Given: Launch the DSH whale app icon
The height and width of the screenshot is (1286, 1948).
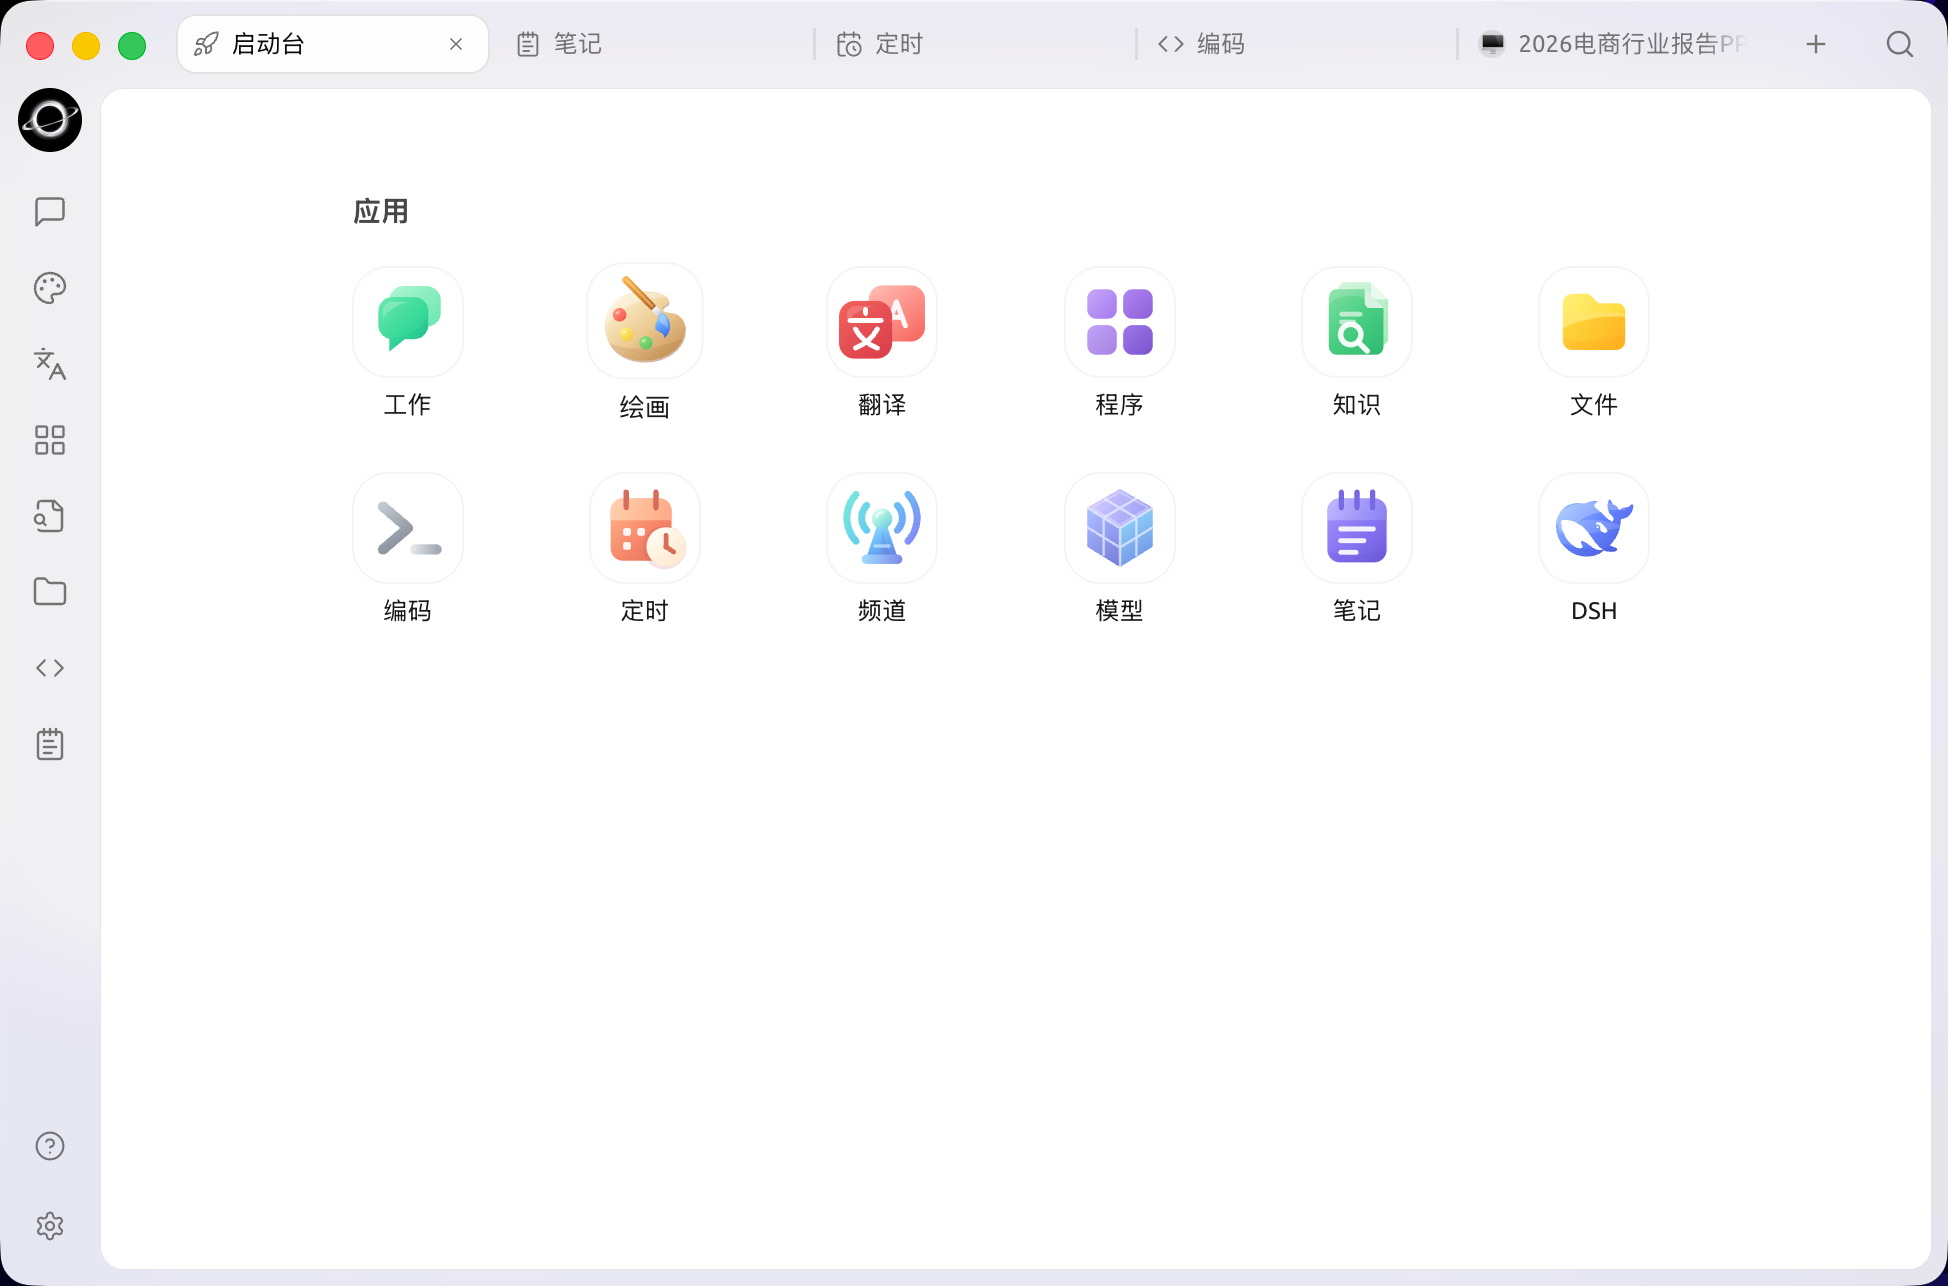Looking at the screenshot, I should pyautogui.click(x=1594, y=528).
